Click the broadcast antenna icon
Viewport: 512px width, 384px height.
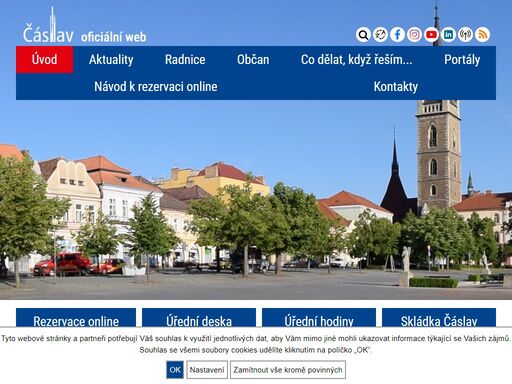click(x=465, y=35)
